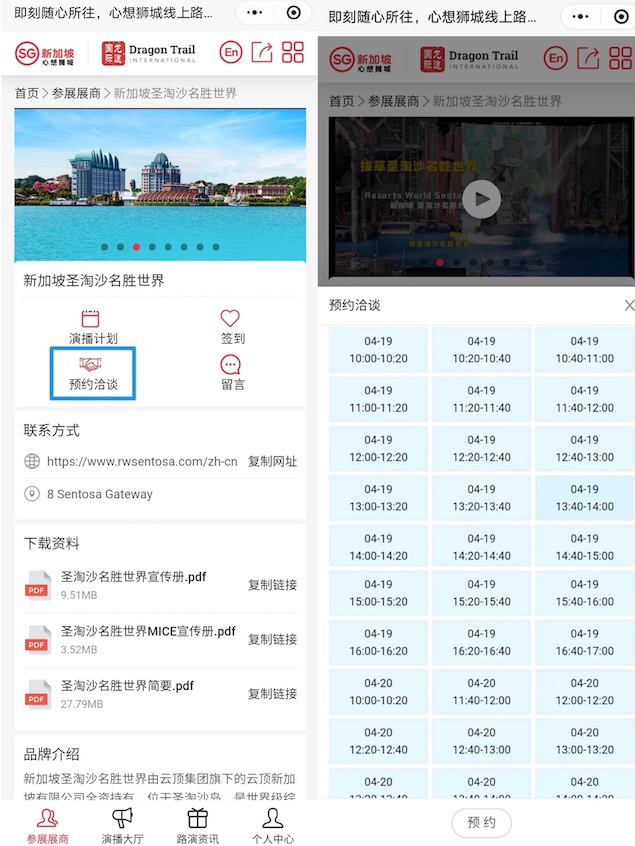Copy link for 圣淘沙名胜世界MICE宣传册.pdf
635x846 pixels.
coord(272,640)
